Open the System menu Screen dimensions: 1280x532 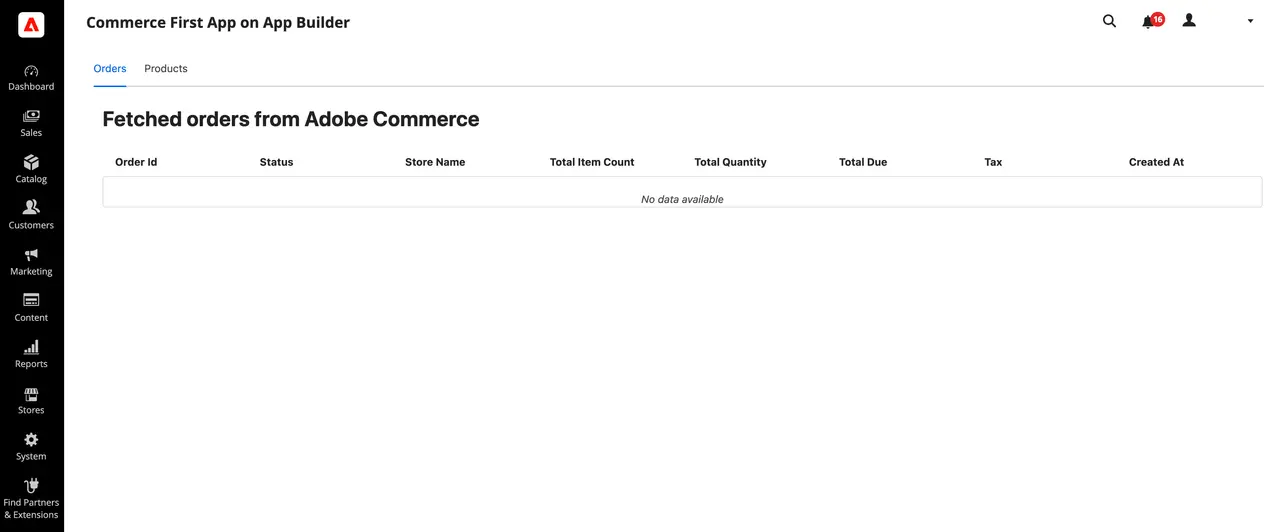click(x=31, y=447)
